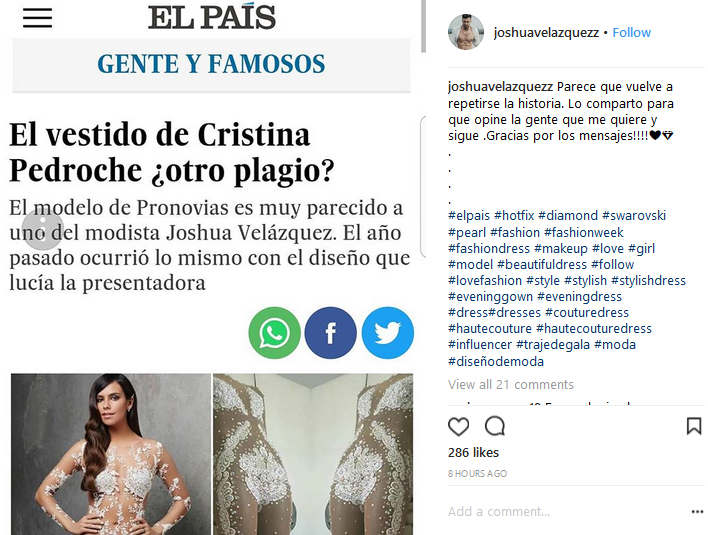Expand View all 21 comments
The width and height of the screenshot is (708, 535).
pyautogui.click(x=511, y=385)
